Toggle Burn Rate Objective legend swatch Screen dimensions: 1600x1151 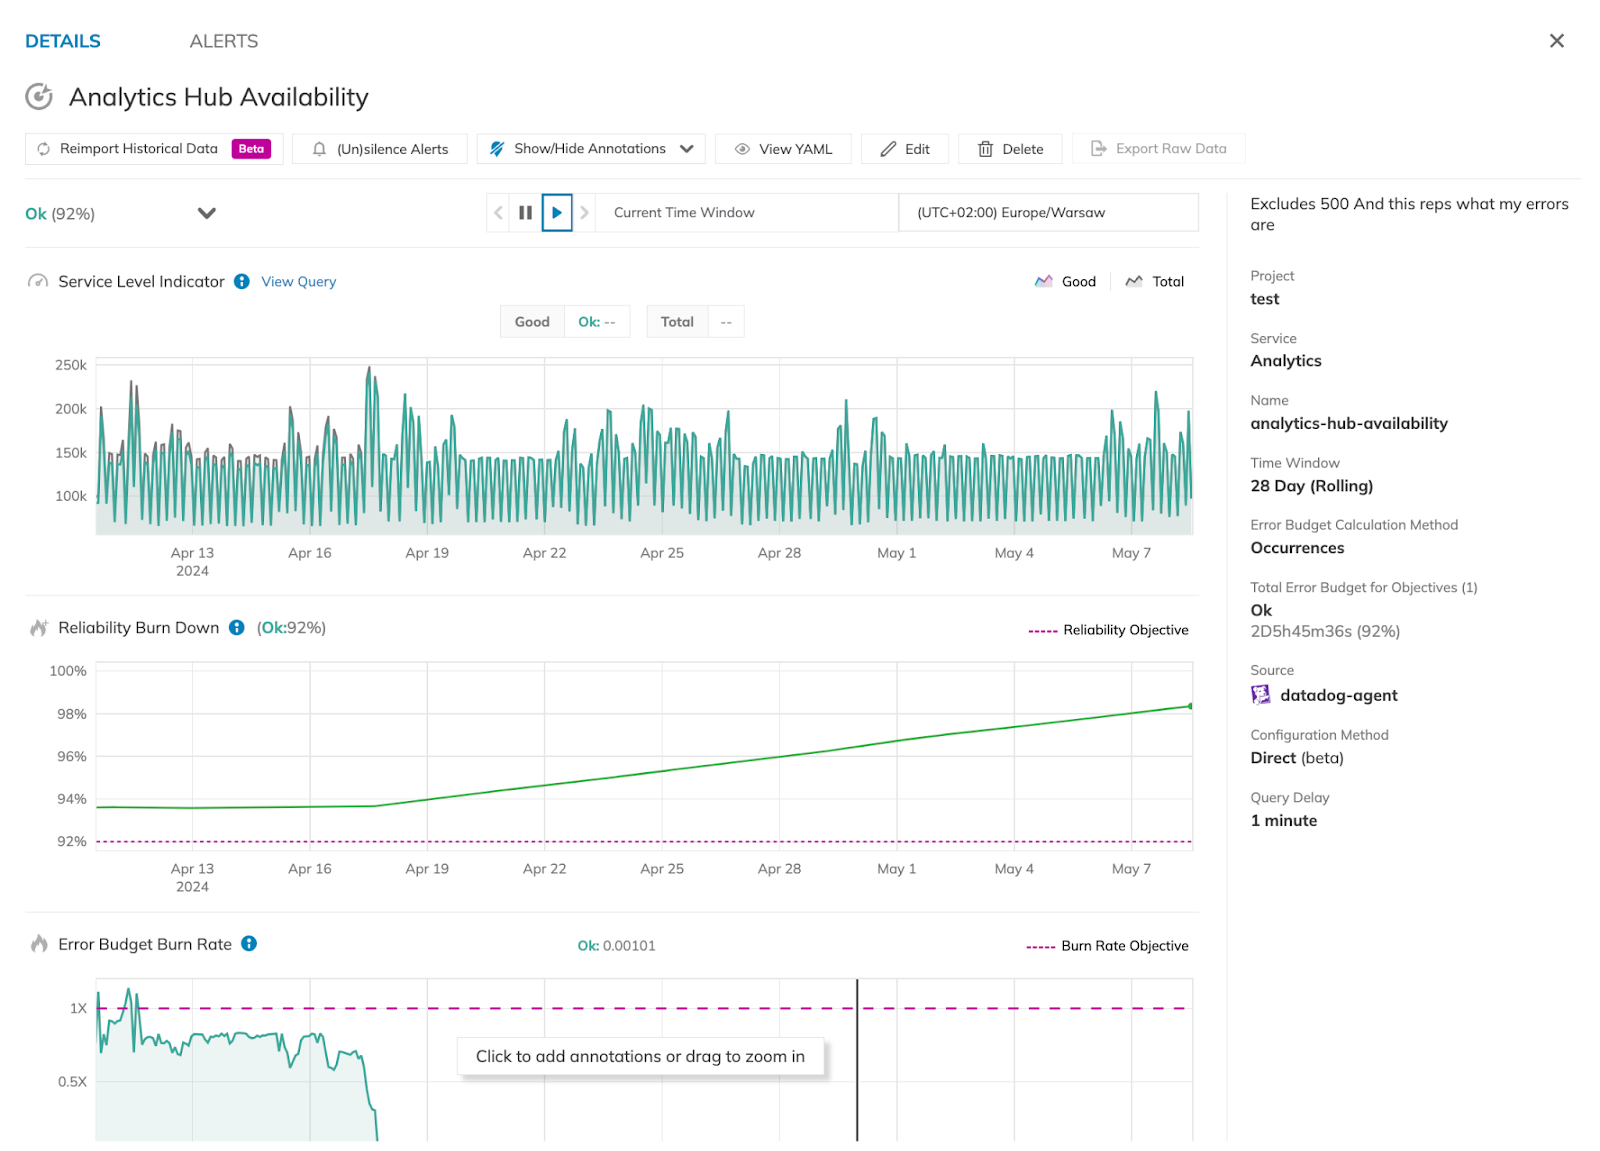click(x=1041, y=946)
